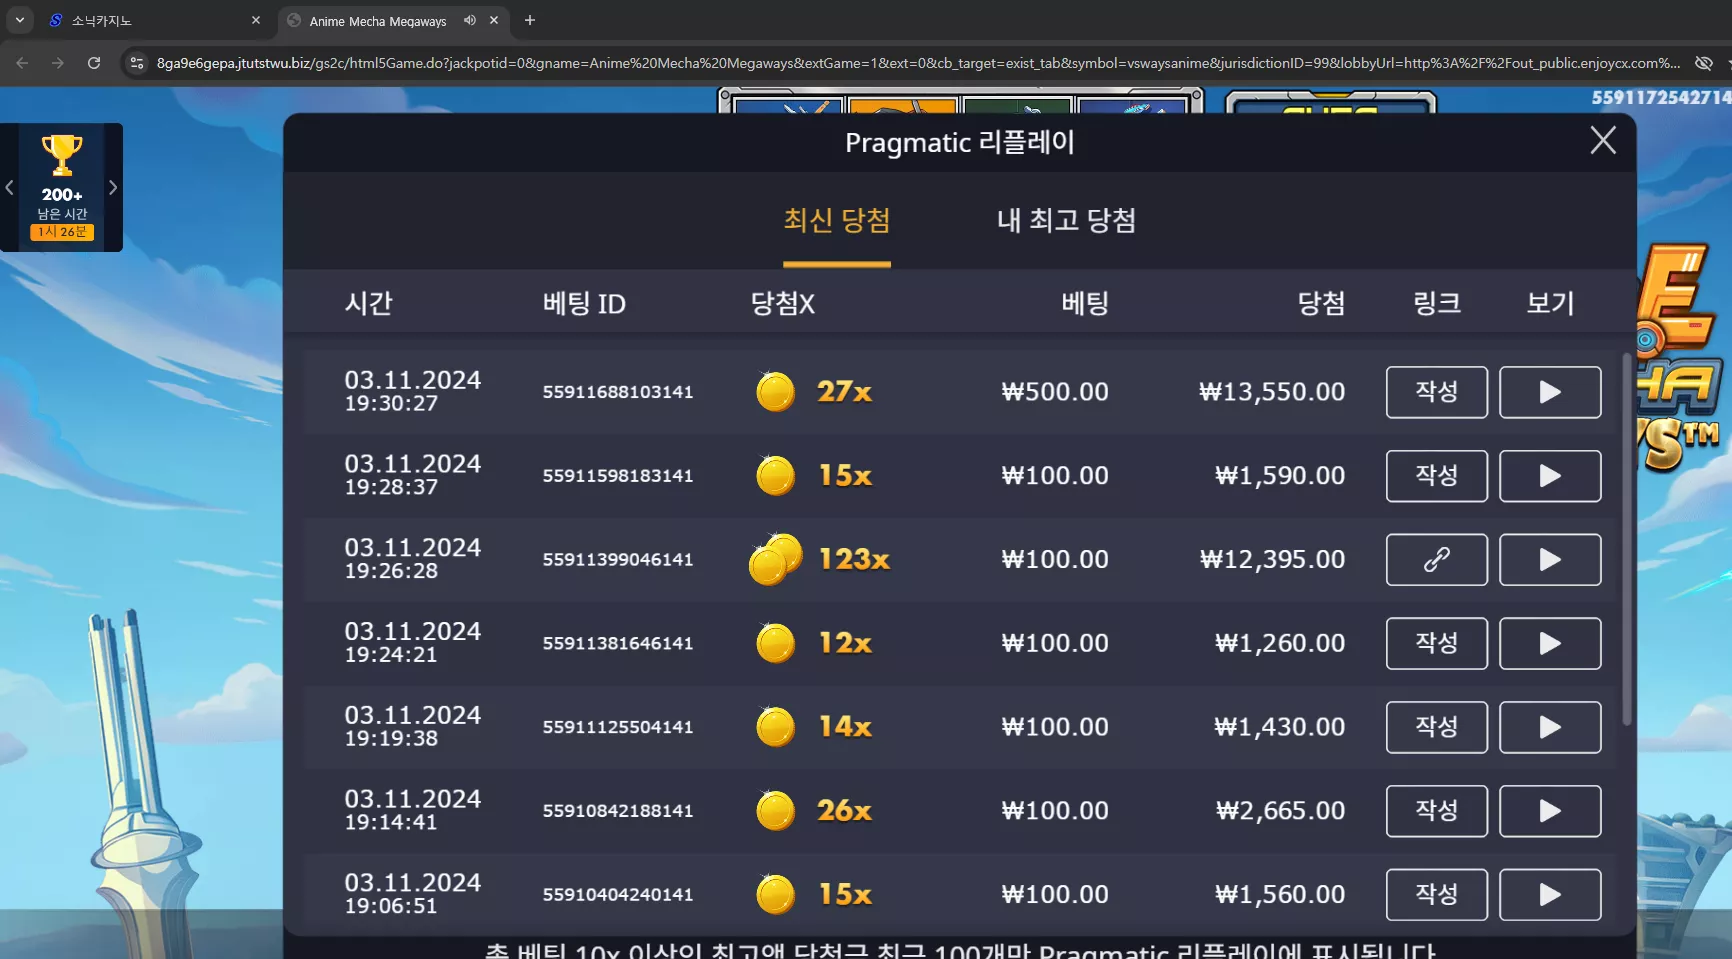Mute audio on Anime Mecha Megaways tab
Image resolution: width=1732 pixels, height=959 pixels.
(x=470, y=20)
